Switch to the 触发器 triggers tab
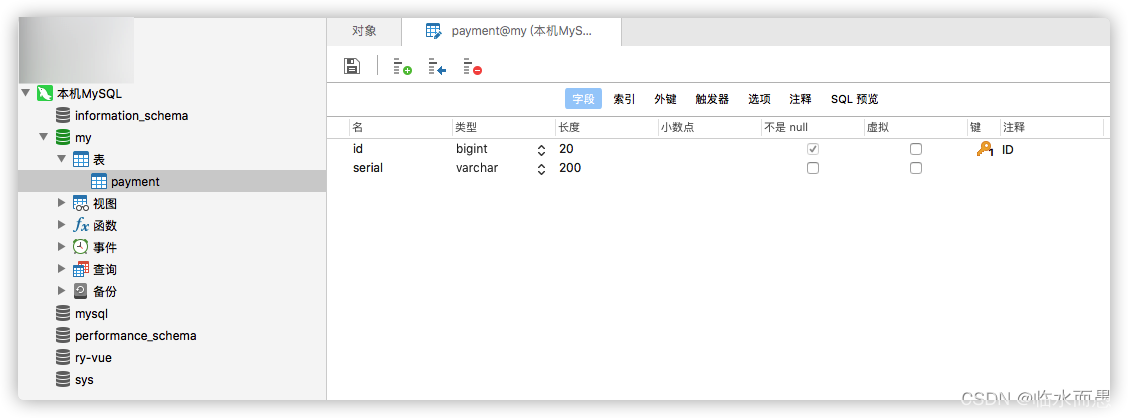The height and width of the screenshot is (418, 1128). click(712, 99)
